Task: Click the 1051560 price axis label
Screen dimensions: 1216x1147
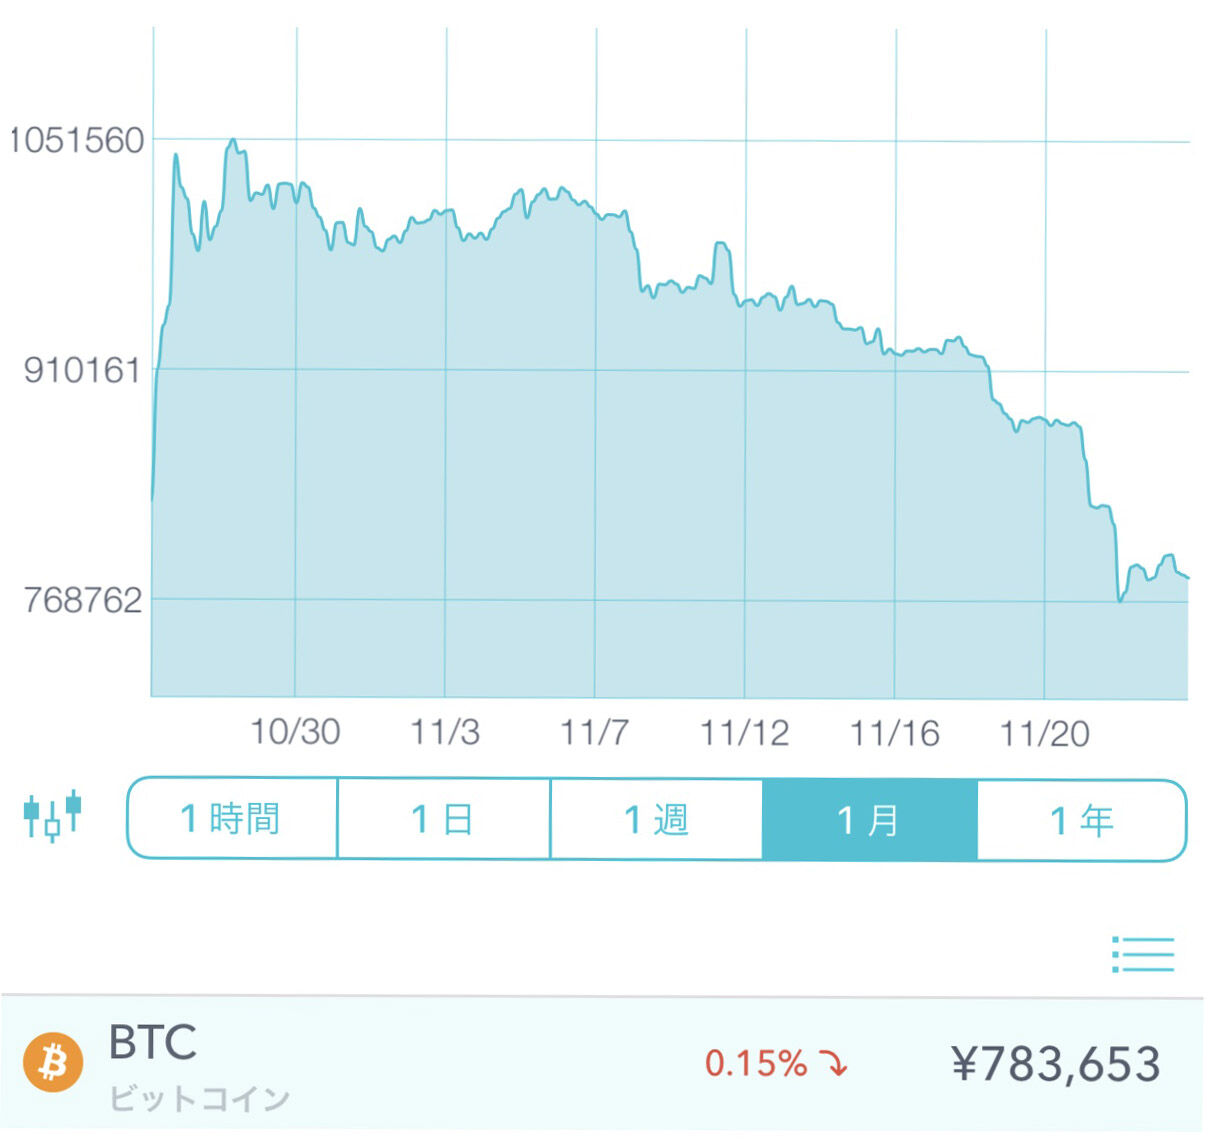Action: 77,140
